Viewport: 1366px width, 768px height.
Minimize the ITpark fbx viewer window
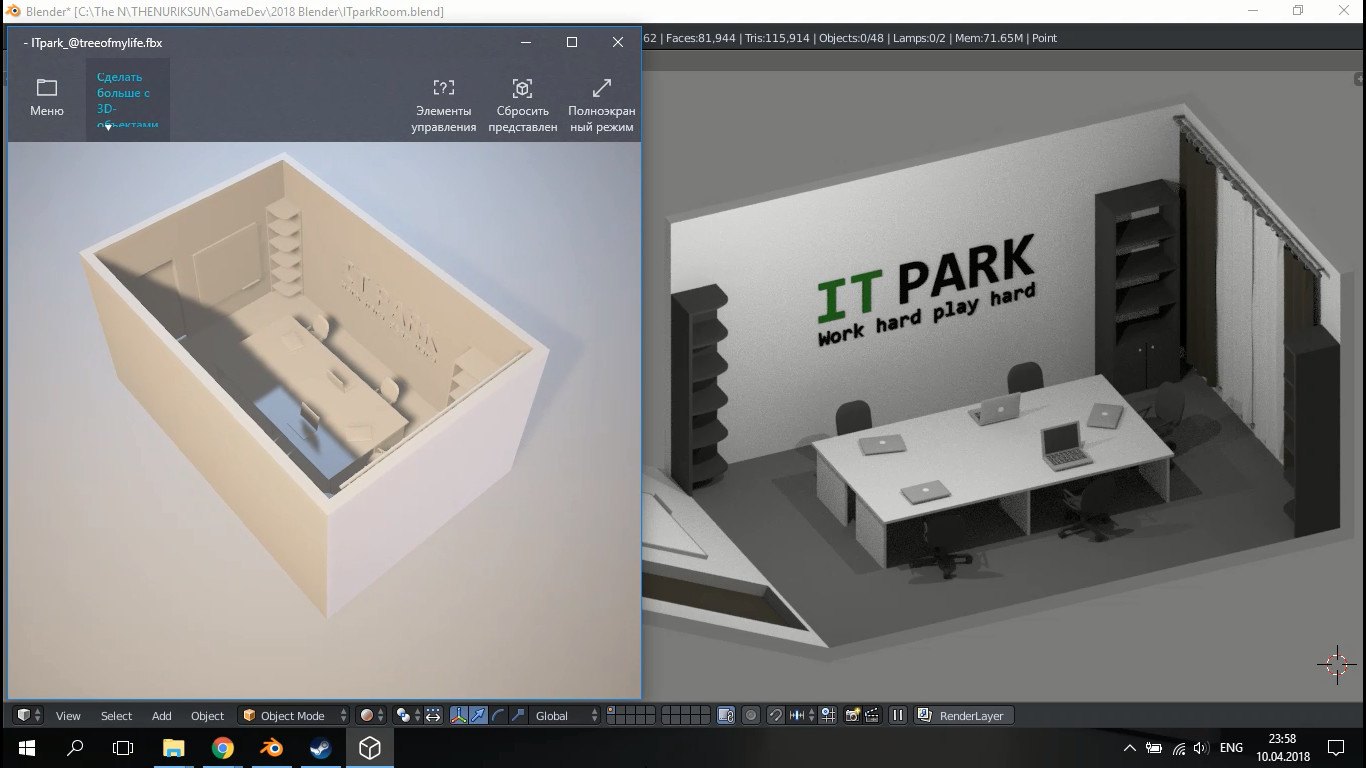(526, 42)
